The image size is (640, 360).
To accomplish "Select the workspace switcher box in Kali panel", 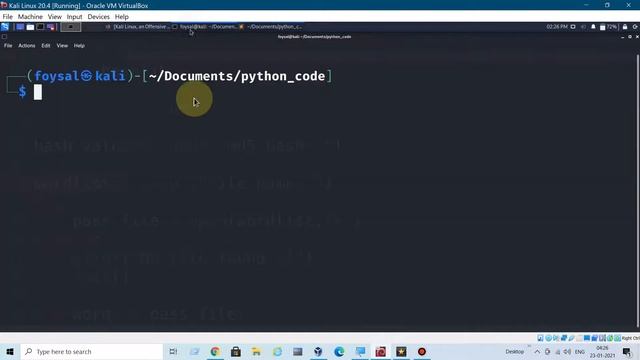I will point(71,27).
